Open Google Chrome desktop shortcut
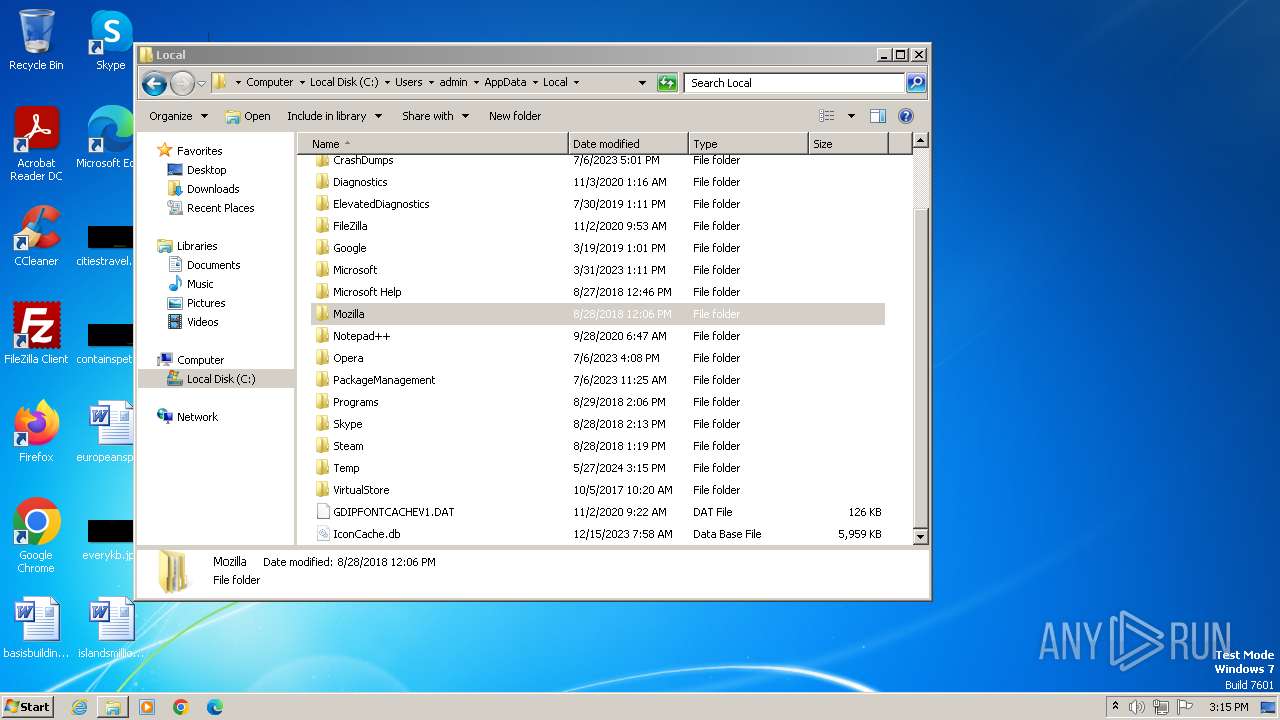Viewport: 1280px width, 720px height. (36, 536)
